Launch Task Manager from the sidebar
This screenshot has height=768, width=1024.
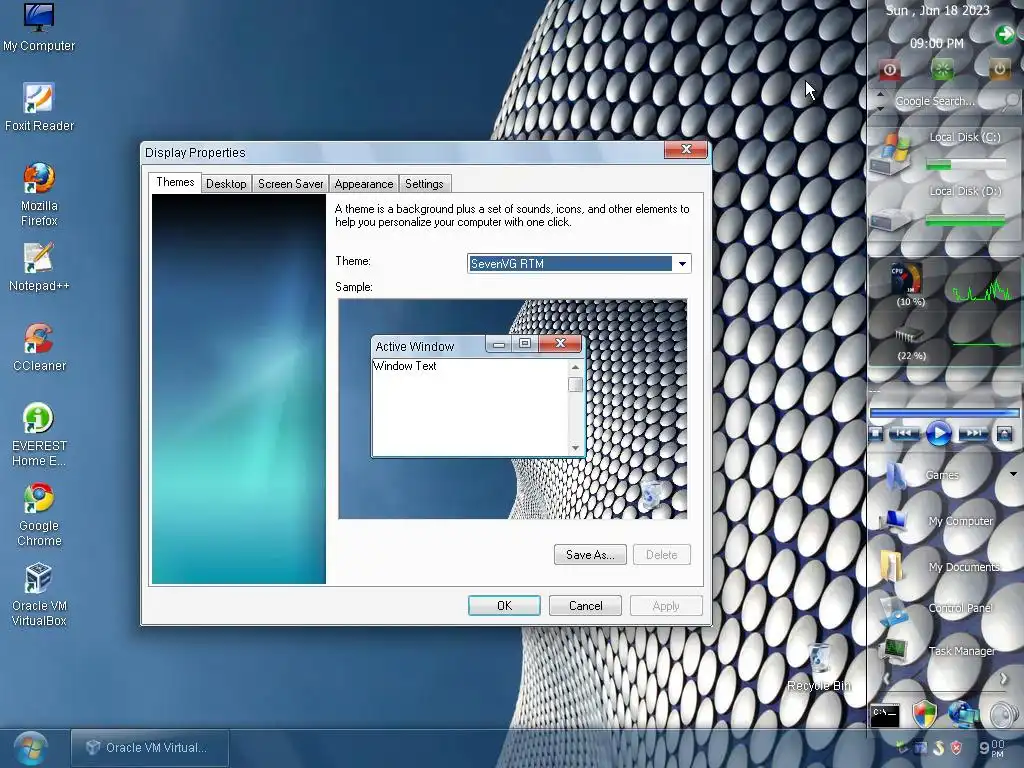(938, 650)
